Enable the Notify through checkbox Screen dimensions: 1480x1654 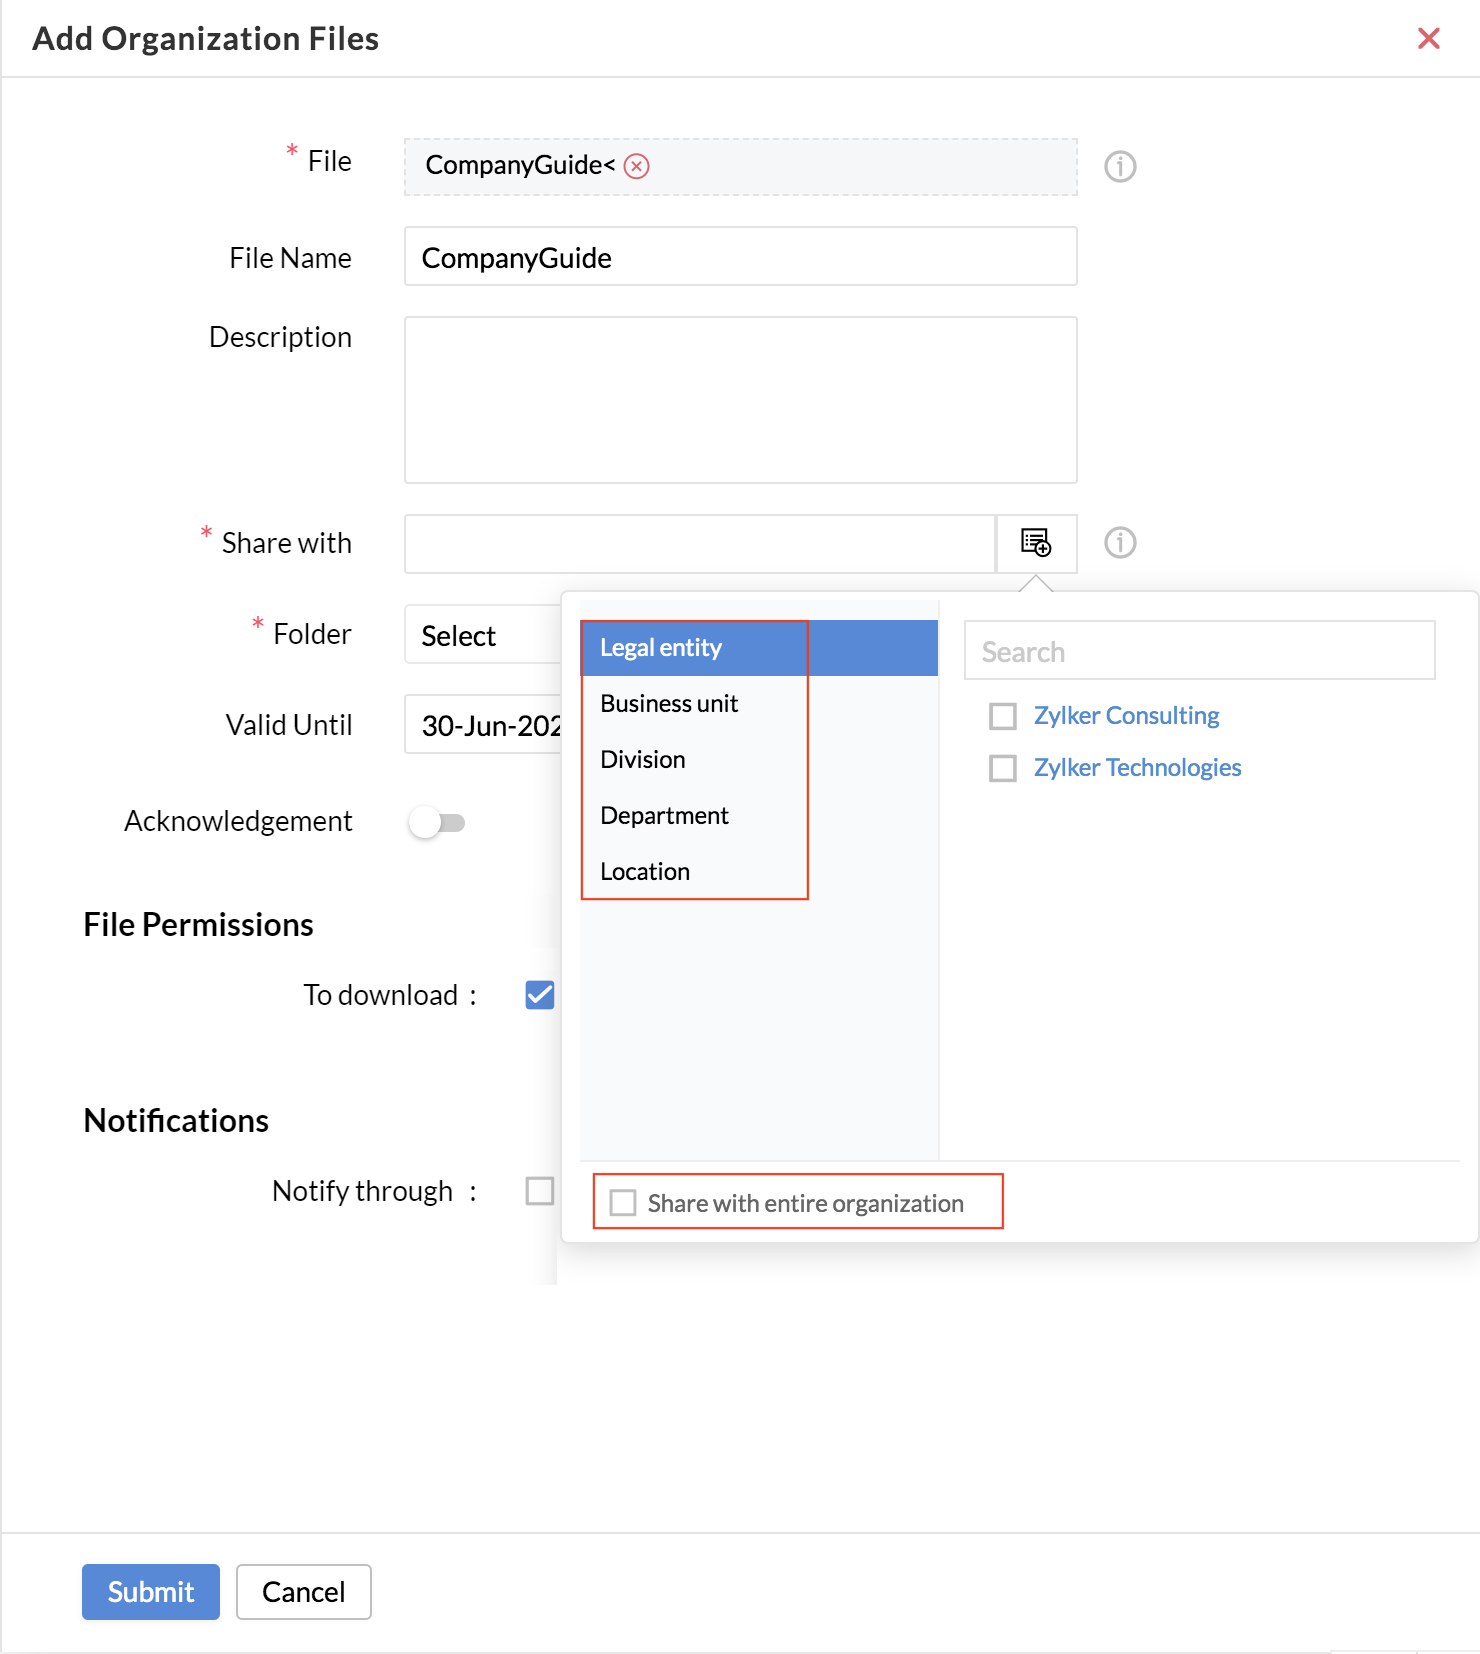tap(540, 1191)
